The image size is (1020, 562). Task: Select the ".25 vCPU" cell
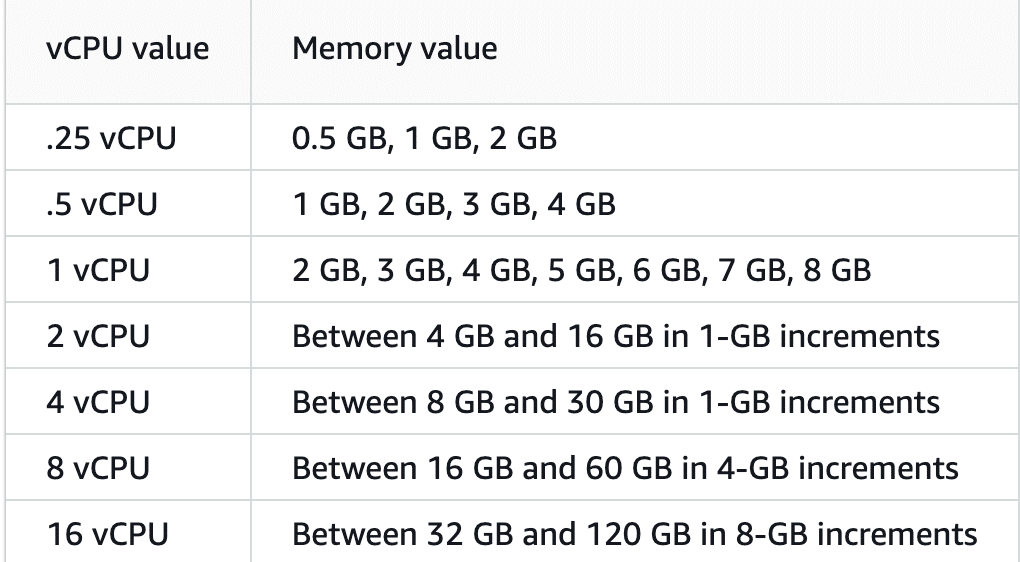point(110,138)
